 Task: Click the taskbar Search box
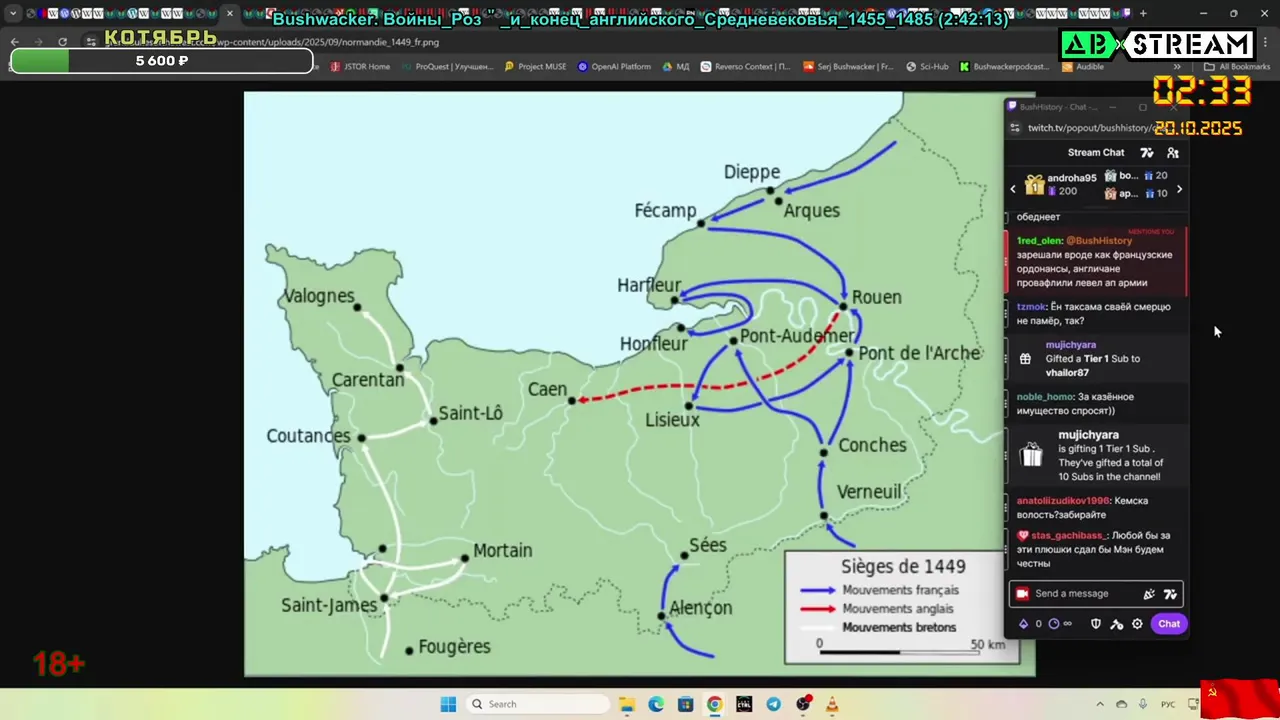pyautogui.click(x=538, y=704)
